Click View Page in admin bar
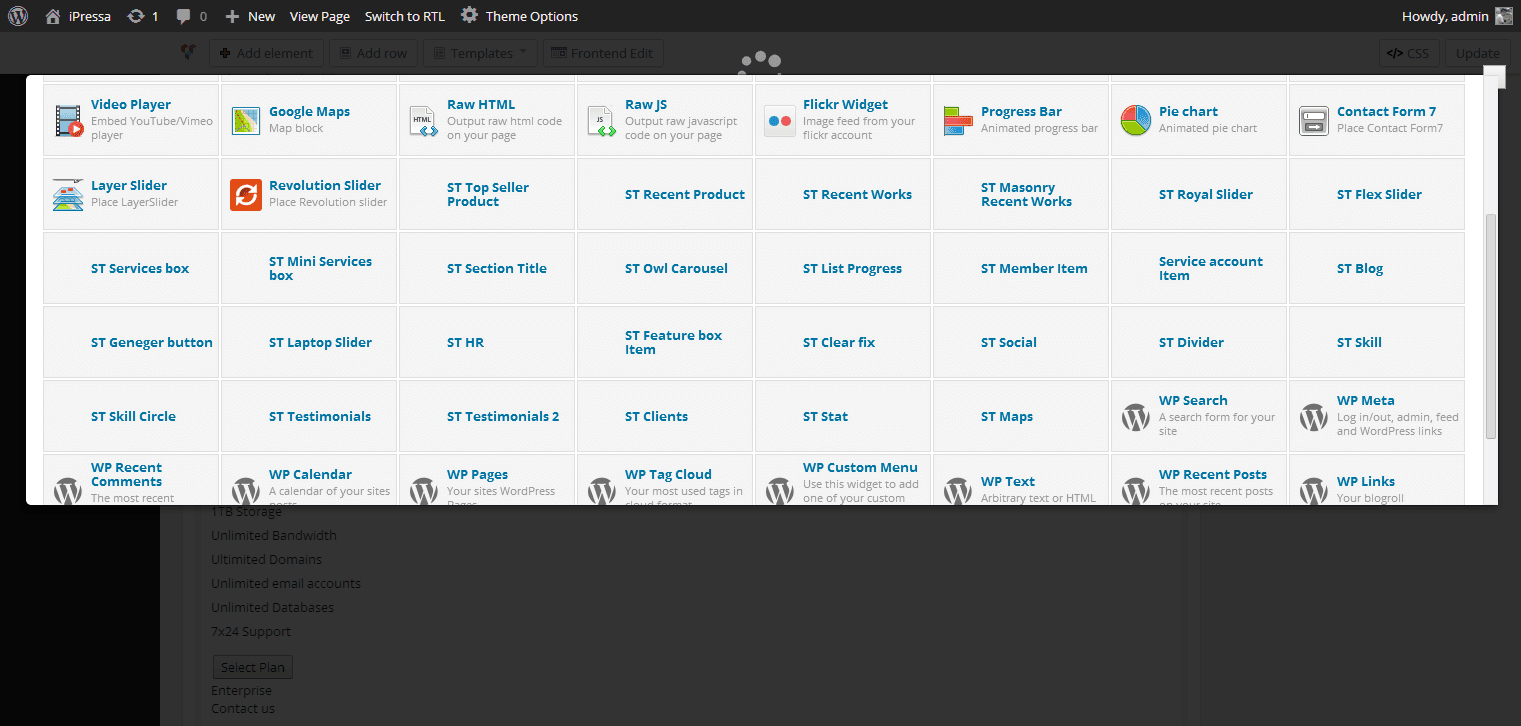1521x726 pixels. click(320, 16)
